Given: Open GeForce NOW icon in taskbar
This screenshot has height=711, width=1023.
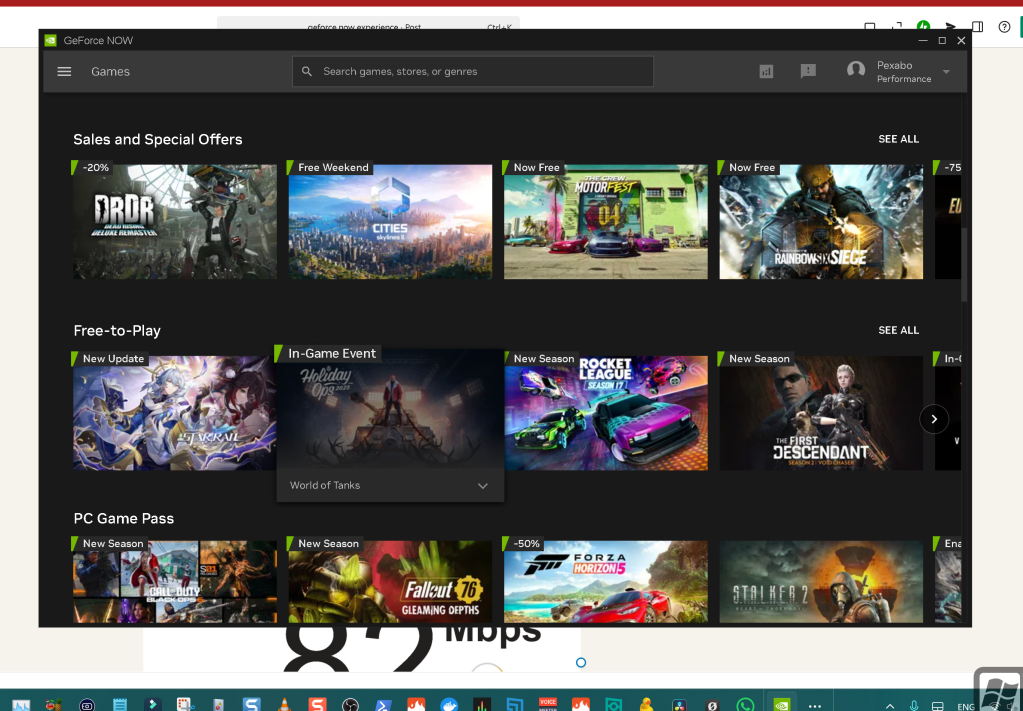Looking at the screenshot, I should tap(781, 704).
